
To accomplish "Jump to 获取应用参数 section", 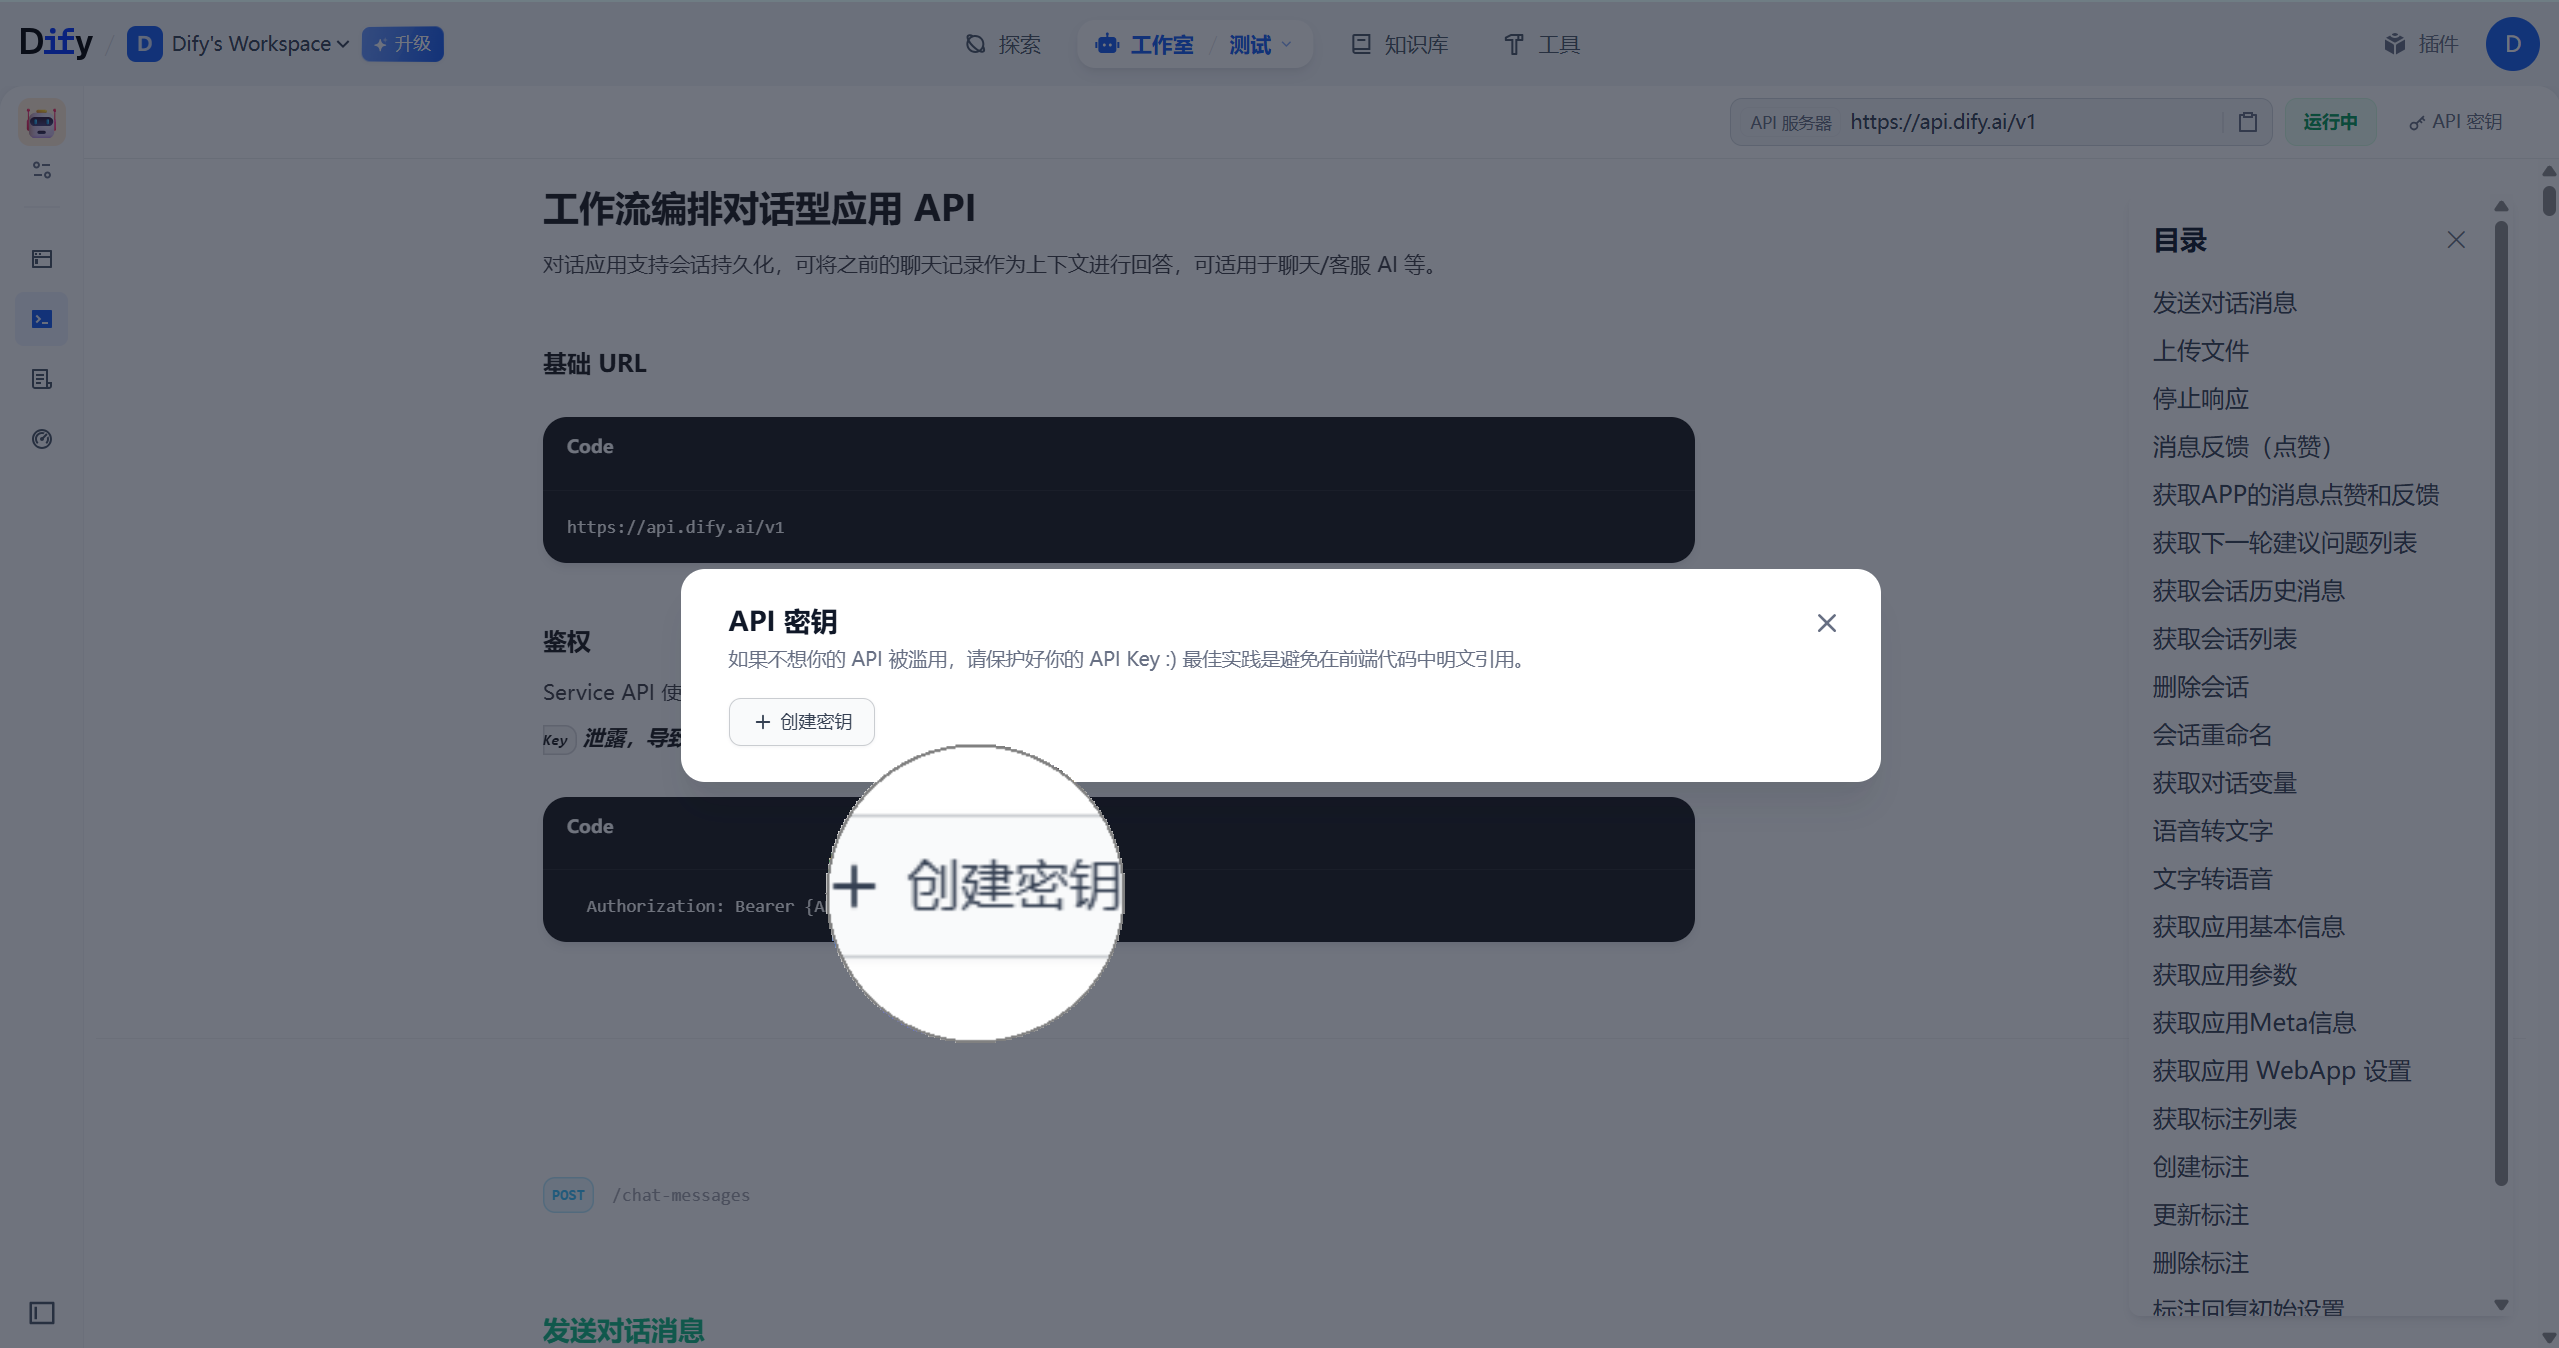I will click(x=2224, y=975).
